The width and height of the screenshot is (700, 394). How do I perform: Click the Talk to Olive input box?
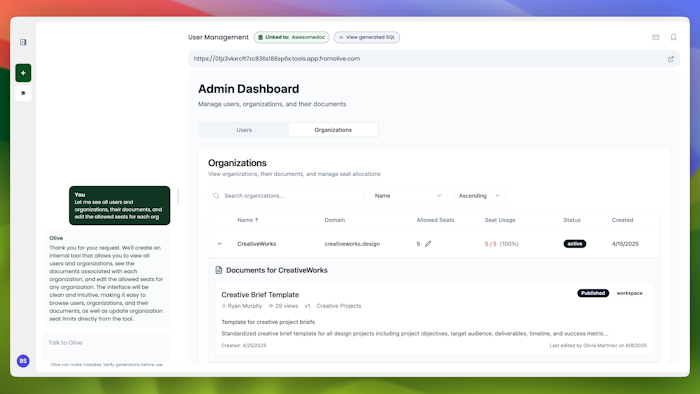click(x=107, y=347)
